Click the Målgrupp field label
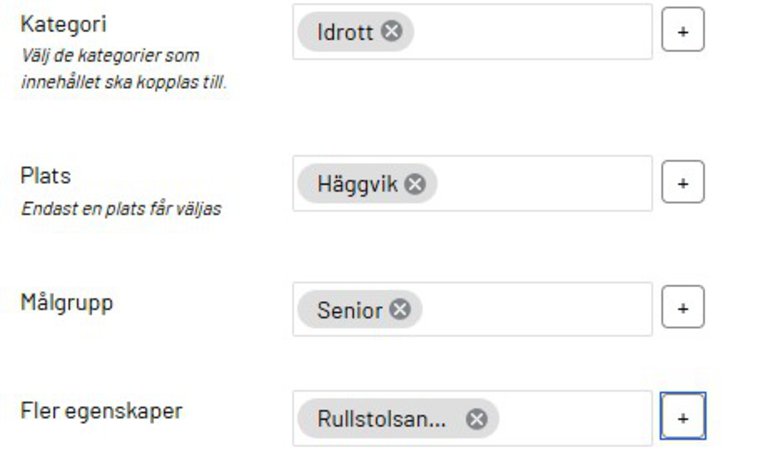Image resolution: width=780 pixels, height=450 pixels. pos(67,302)
